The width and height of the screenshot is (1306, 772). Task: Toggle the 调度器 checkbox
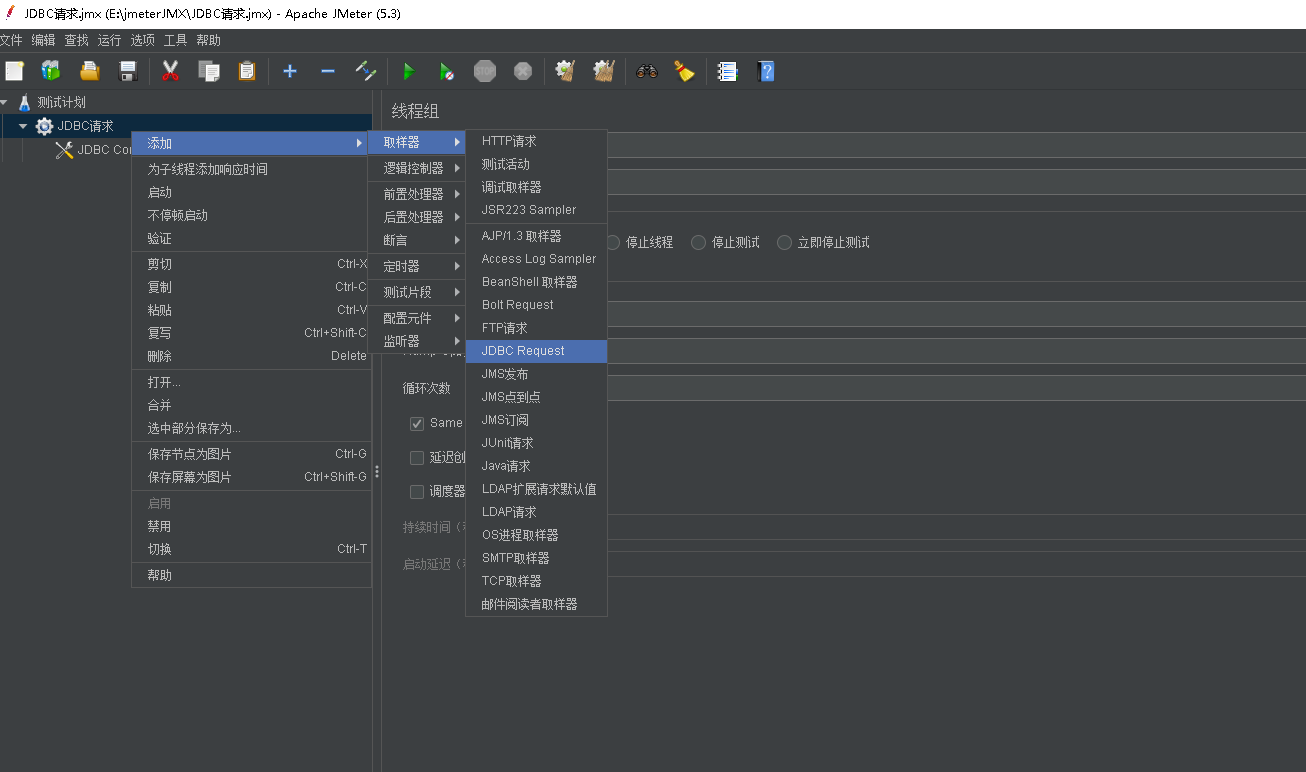(x=417, y=491)
